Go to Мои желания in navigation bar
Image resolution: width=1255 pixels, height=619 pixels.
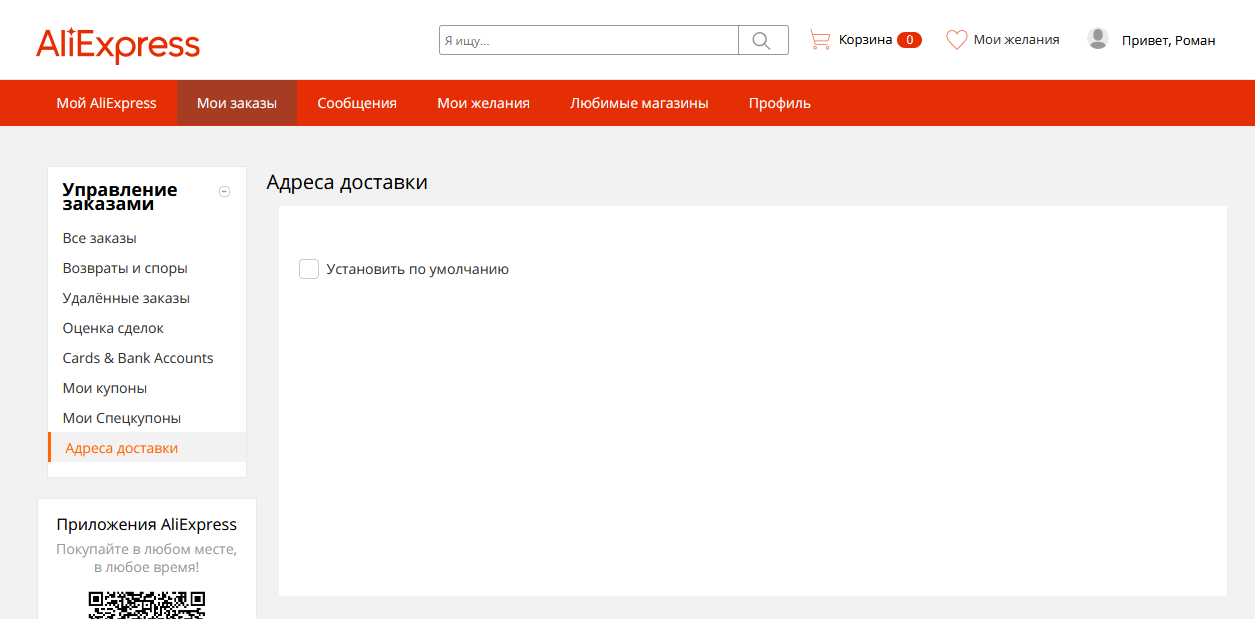(x=483, y=103)
